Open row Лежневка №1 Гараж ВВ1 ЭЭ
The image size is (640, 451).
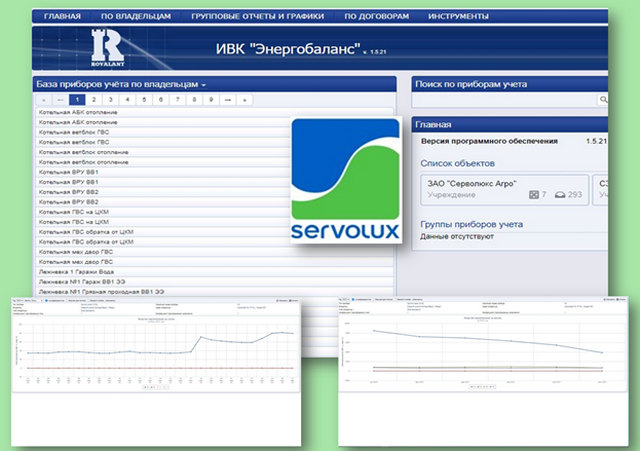tap(214, 282)
